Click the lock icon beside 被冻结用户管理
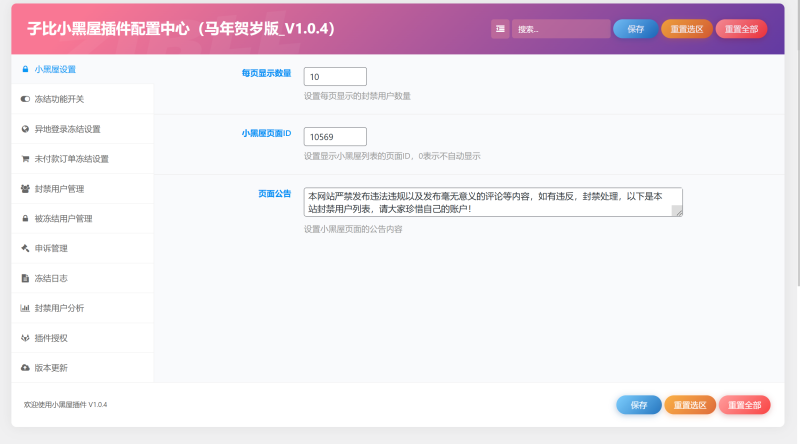Image resolution: width=800 pixels, height=444 pixels. coord(25,218)
